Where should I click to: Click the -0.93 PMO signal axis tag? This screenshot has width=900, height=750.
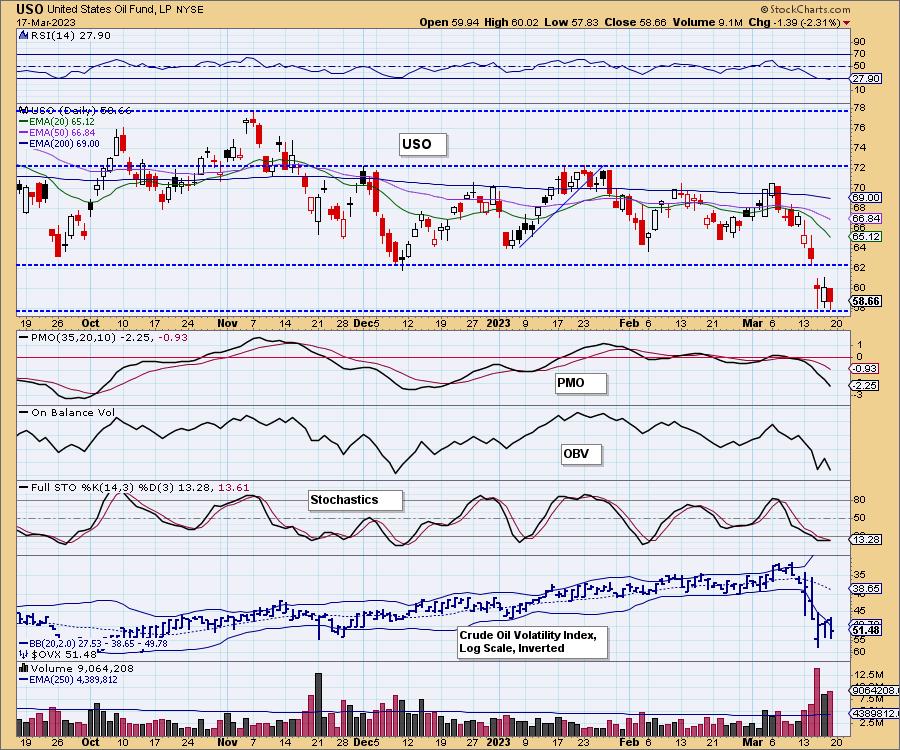point(864,368)
